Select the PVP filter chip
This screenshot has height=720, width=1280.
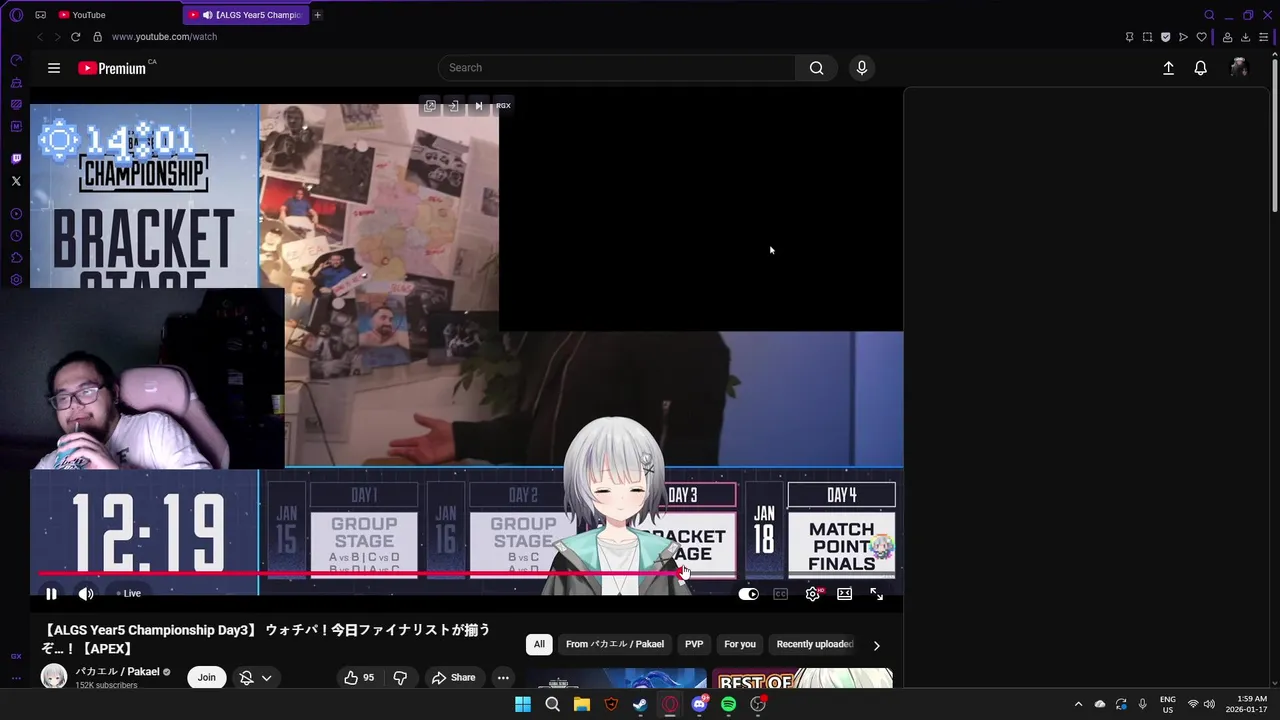pos(694,644)
